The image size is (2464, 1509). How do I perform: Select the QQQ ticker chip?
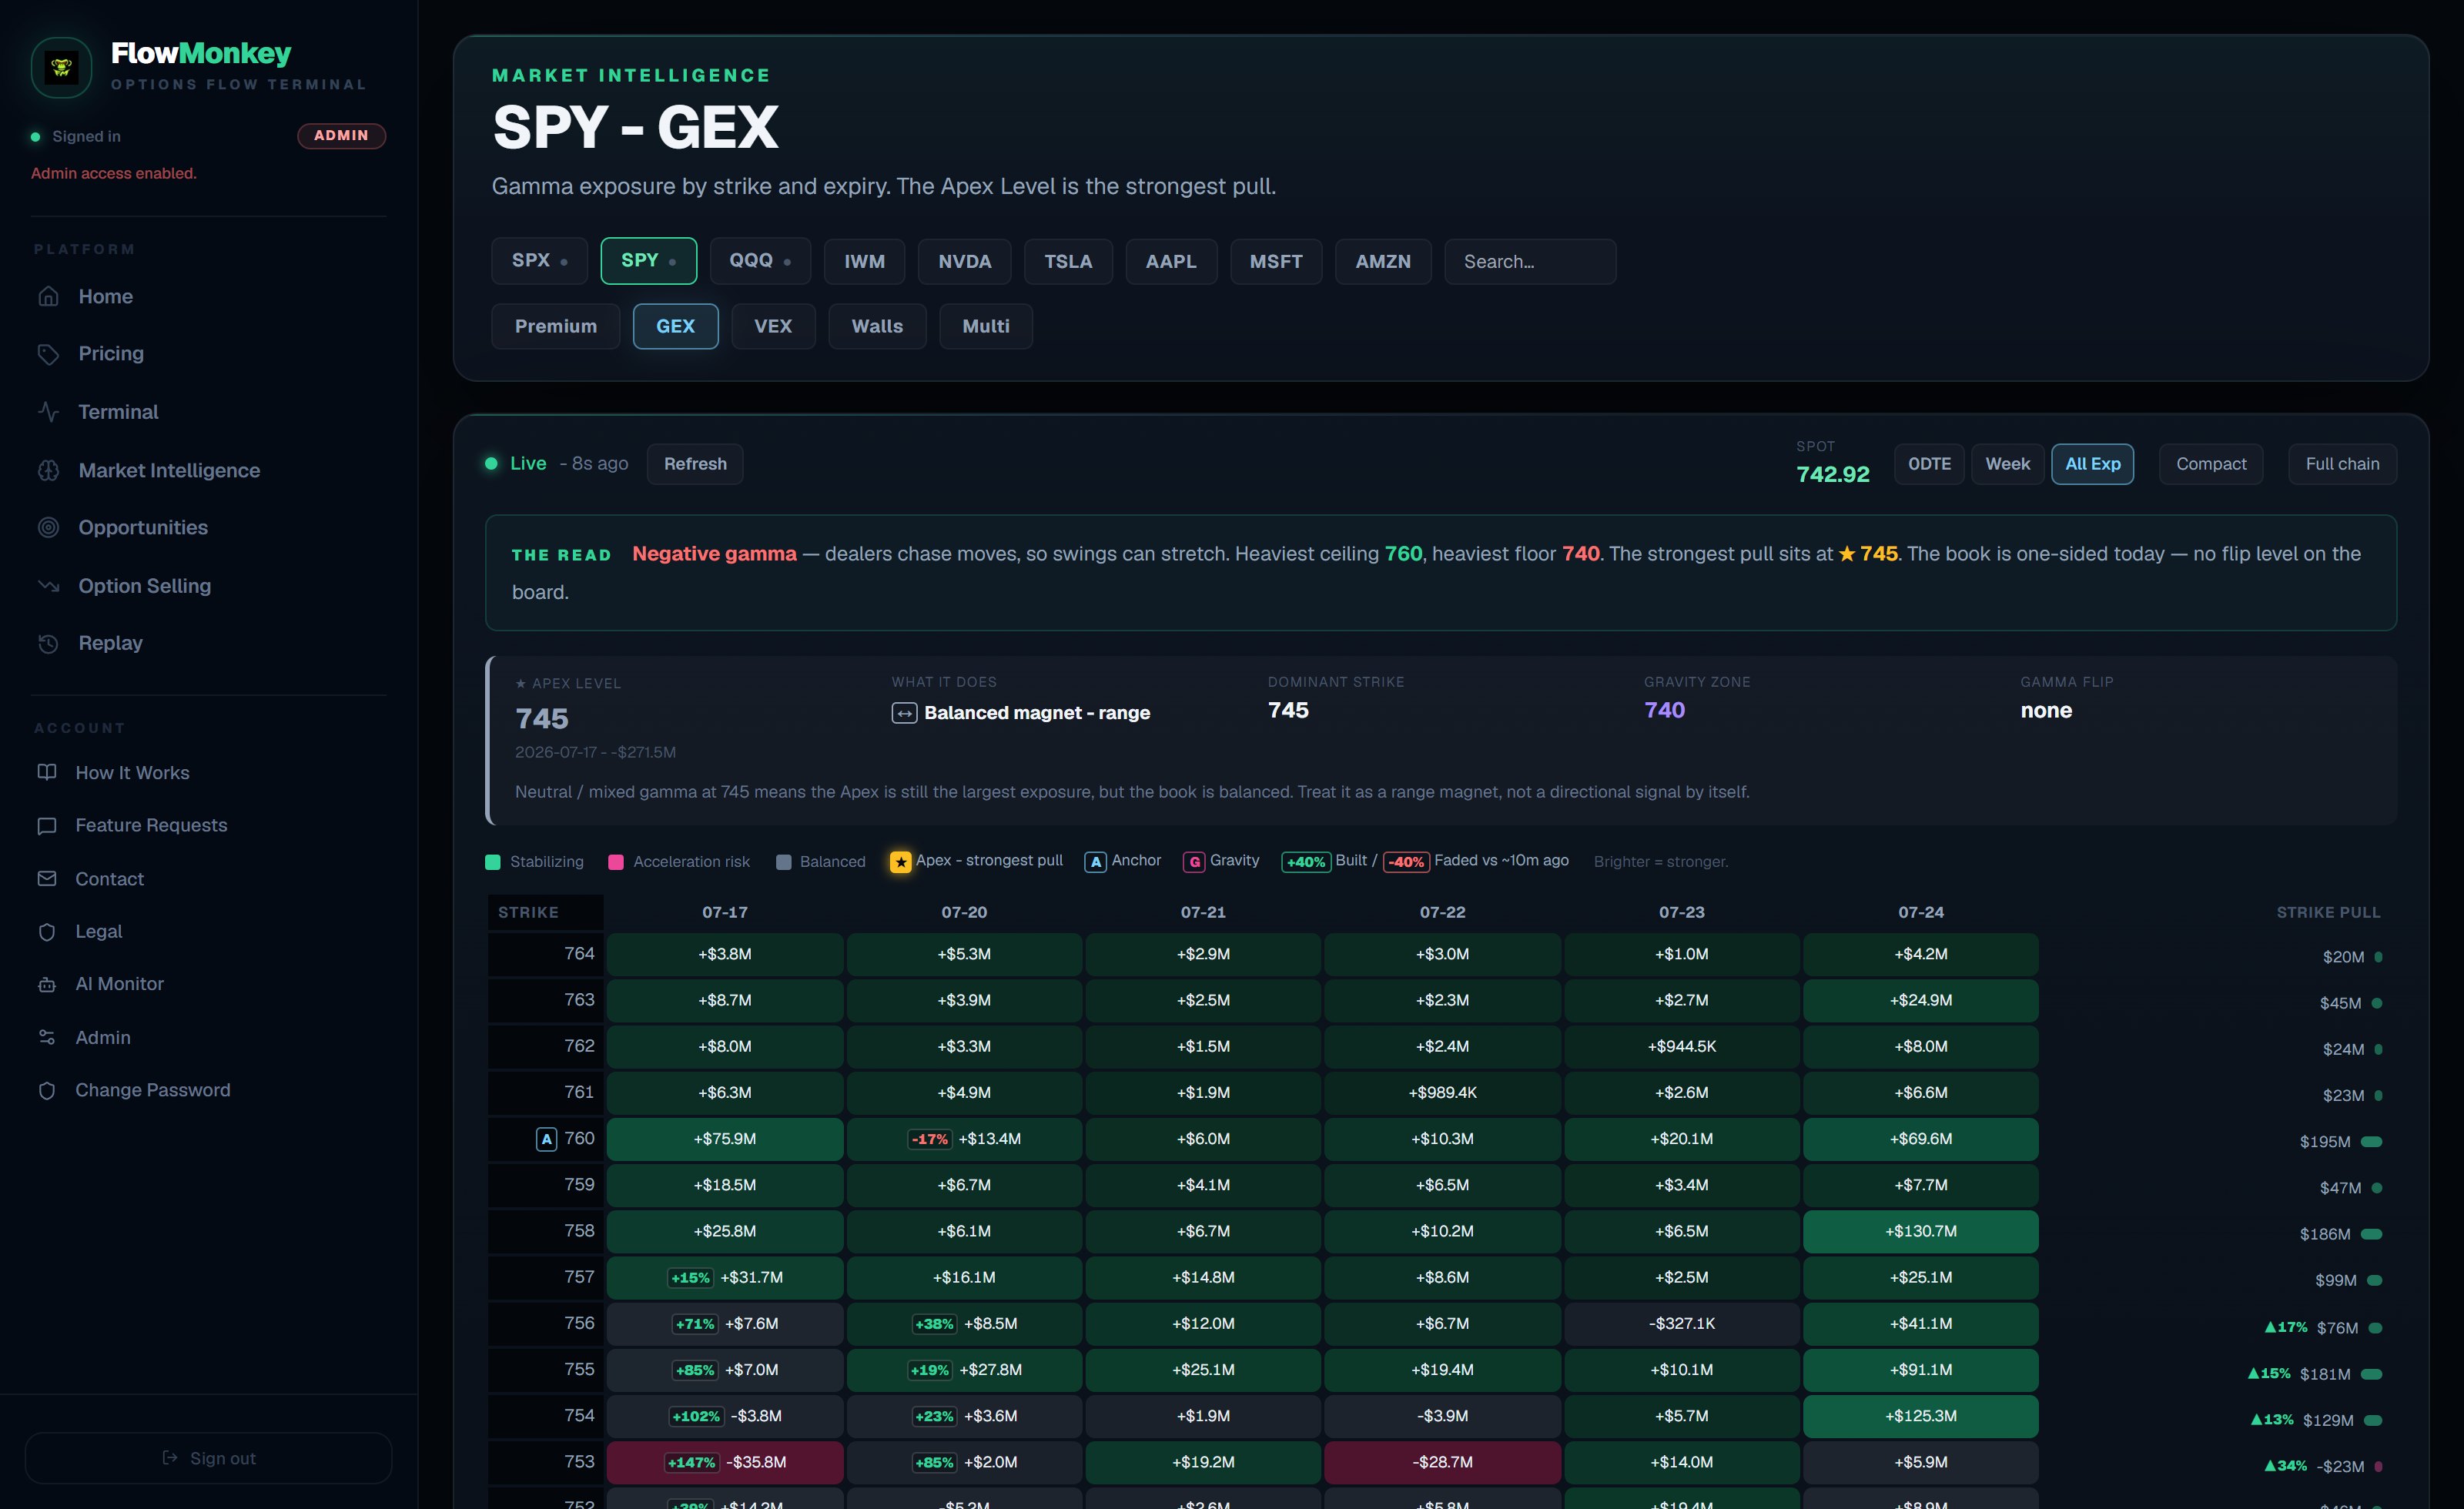760,261
